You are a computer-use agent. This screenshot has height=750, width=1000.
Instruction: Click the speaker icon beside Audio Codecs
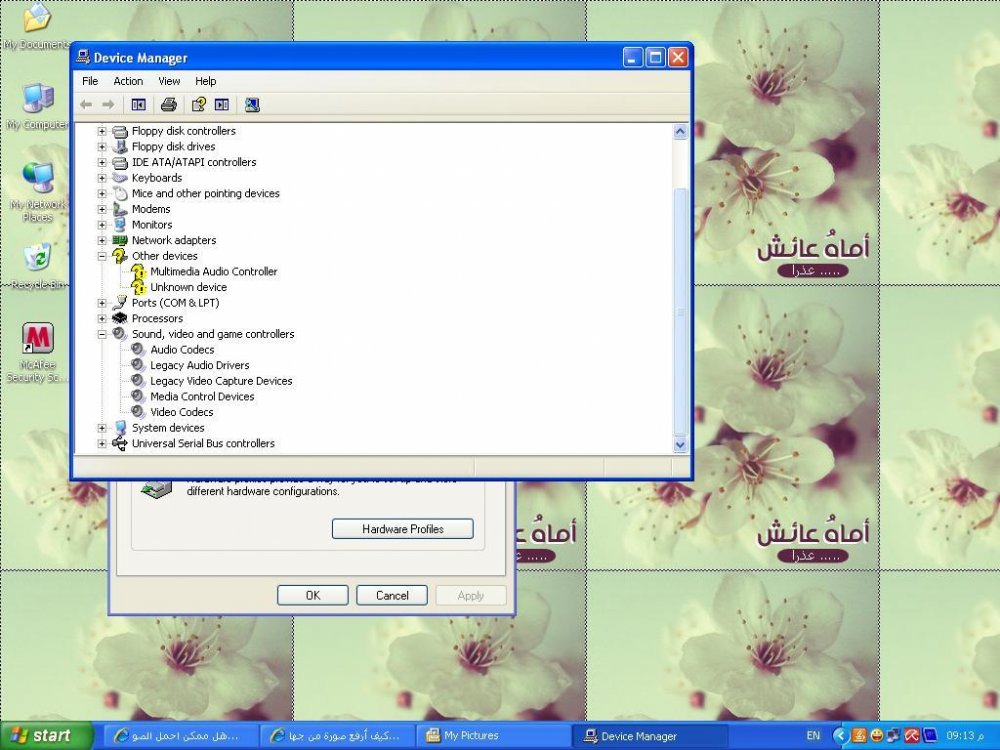click(138, 349)
